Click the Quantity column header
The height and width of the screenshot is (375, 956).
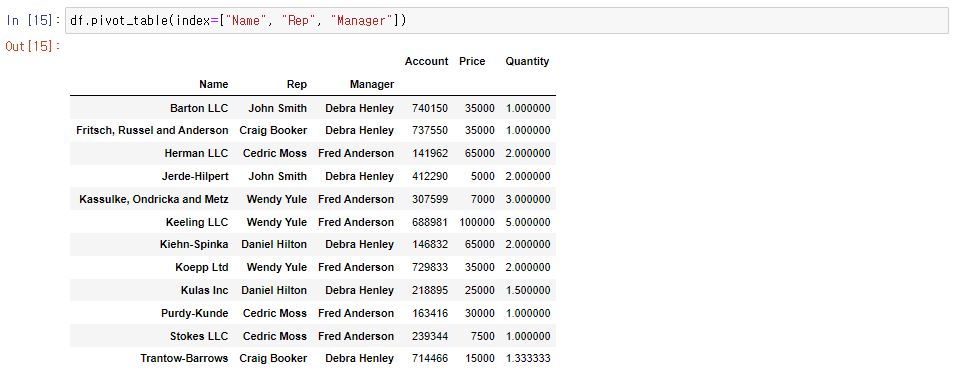[527, 62]
